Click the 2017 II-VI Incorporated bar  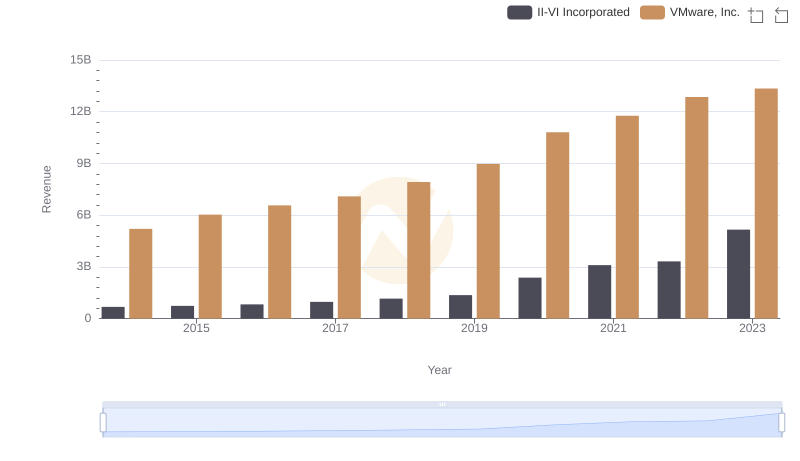[x=321, y=310]
